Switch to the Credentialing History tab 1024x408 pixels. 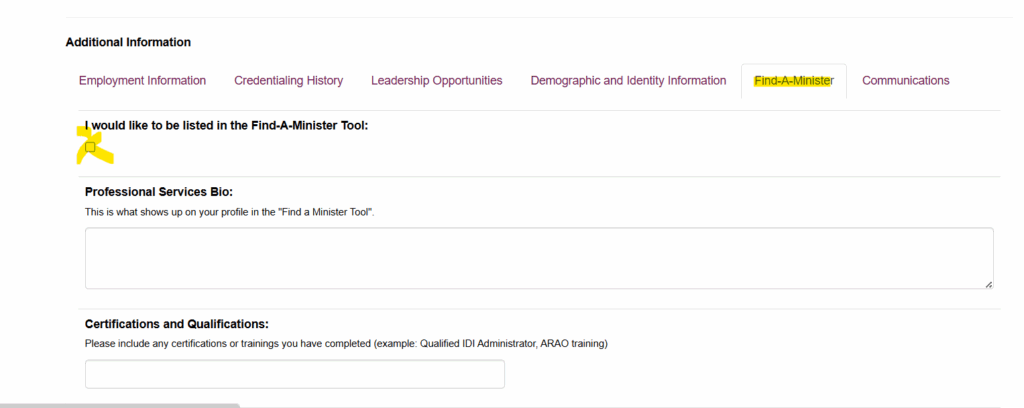click(x=288, y=81)
